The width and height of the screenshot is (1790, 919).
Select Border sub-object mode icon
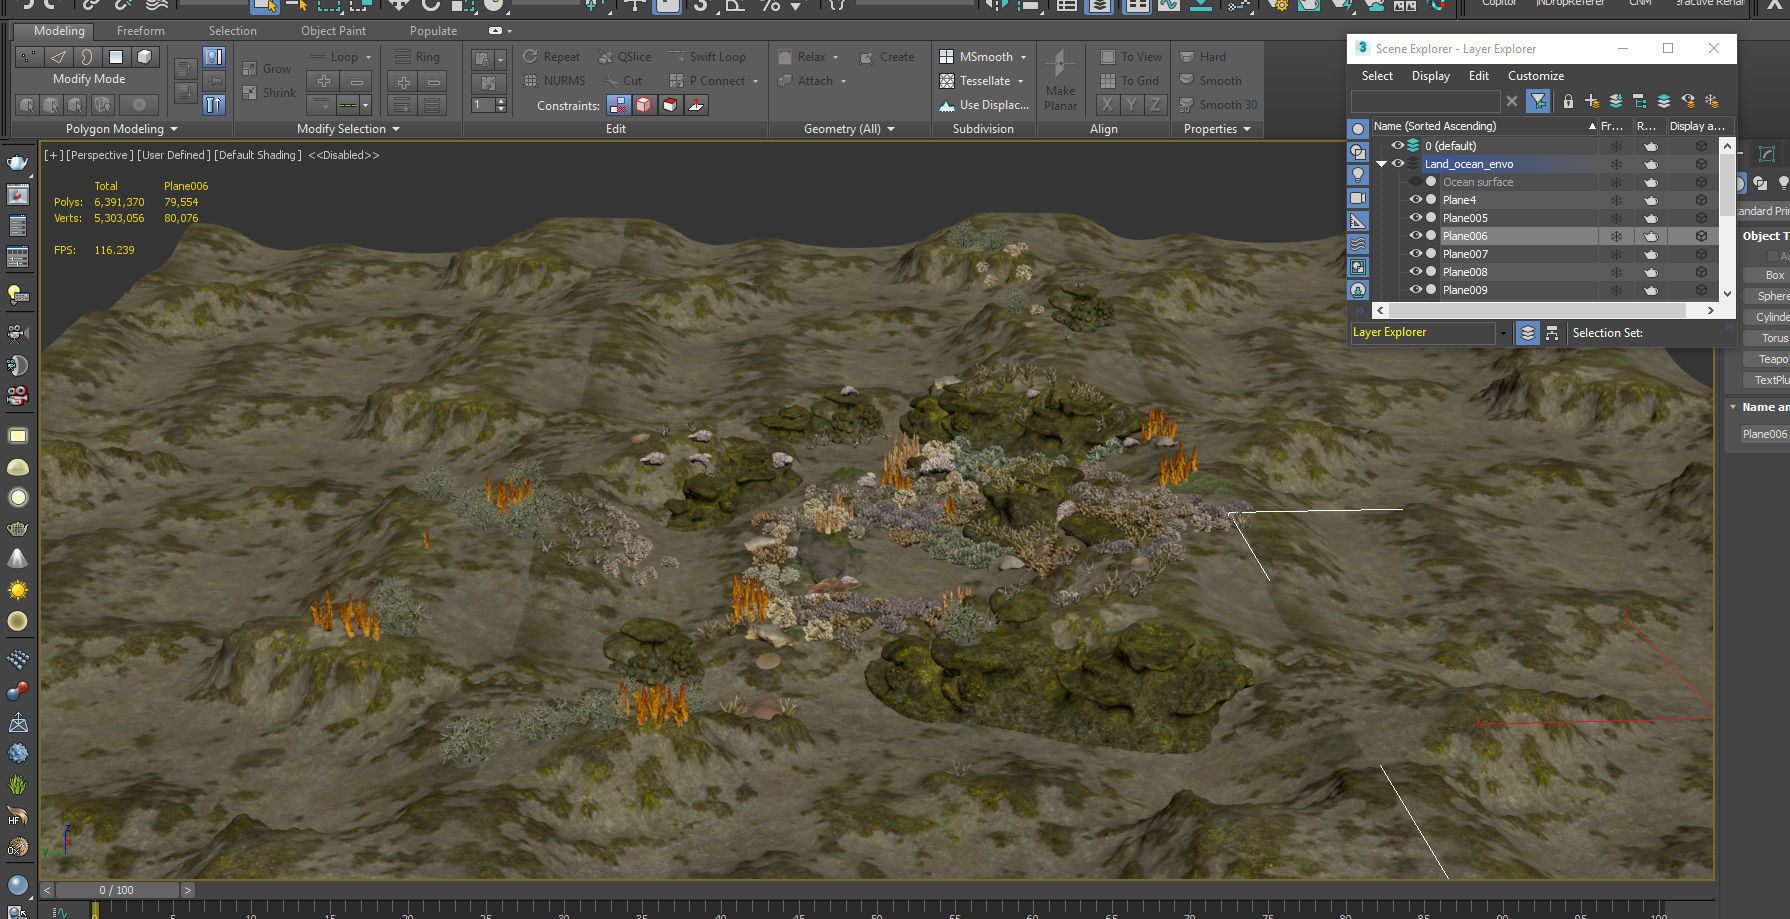[87, 57]
